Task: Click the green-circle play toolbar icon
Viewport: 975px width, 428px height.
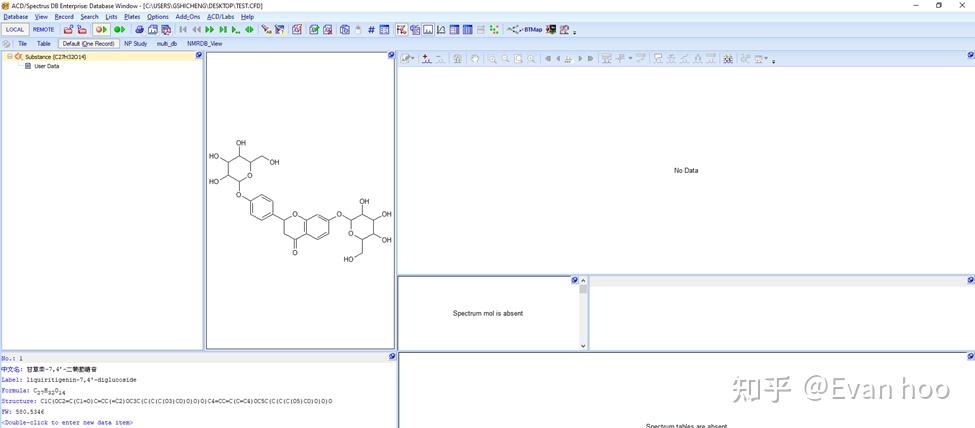Action: click(119, 29)
